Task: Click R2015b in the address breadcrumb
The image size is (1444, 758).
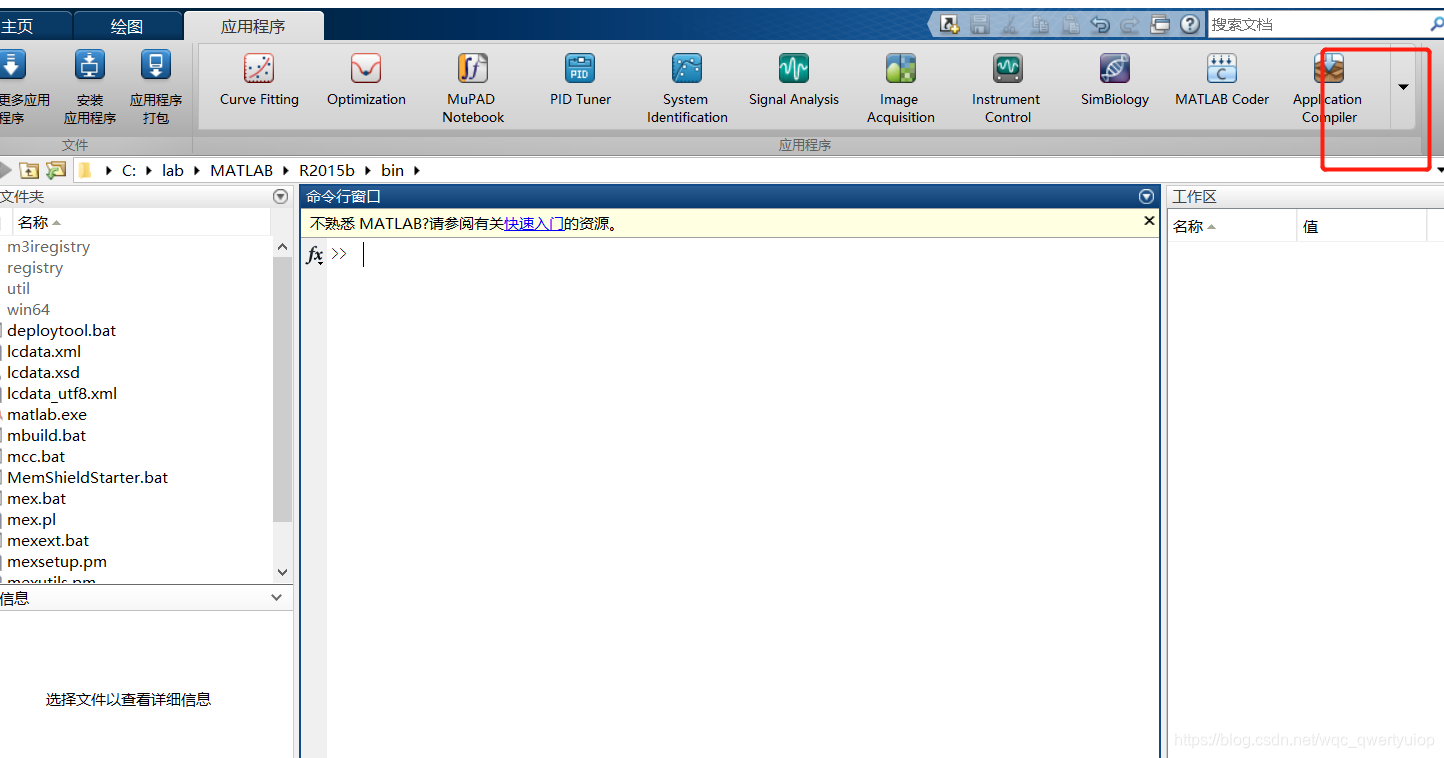Action: pos(327,171)
